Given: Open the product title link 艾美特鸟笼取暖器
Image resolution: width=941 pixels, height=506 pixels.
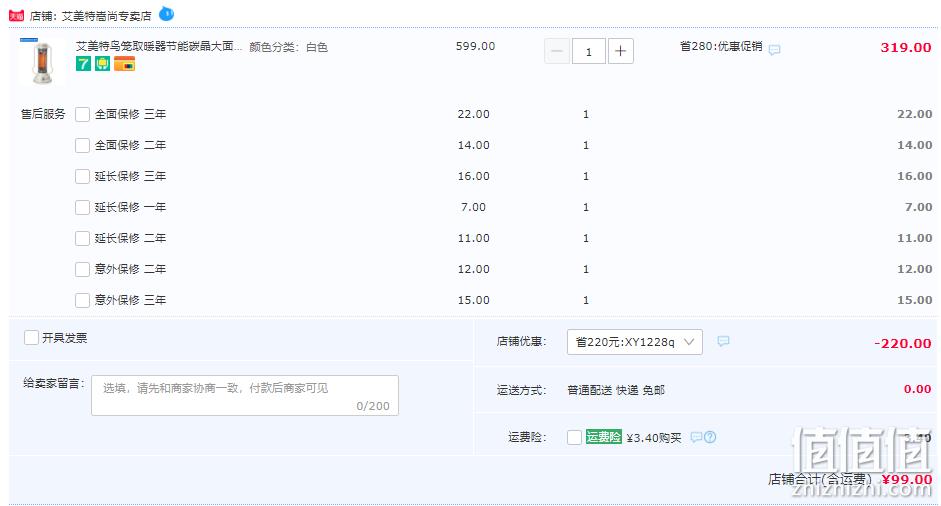Looking at the screenshot, I should [159, 46].
